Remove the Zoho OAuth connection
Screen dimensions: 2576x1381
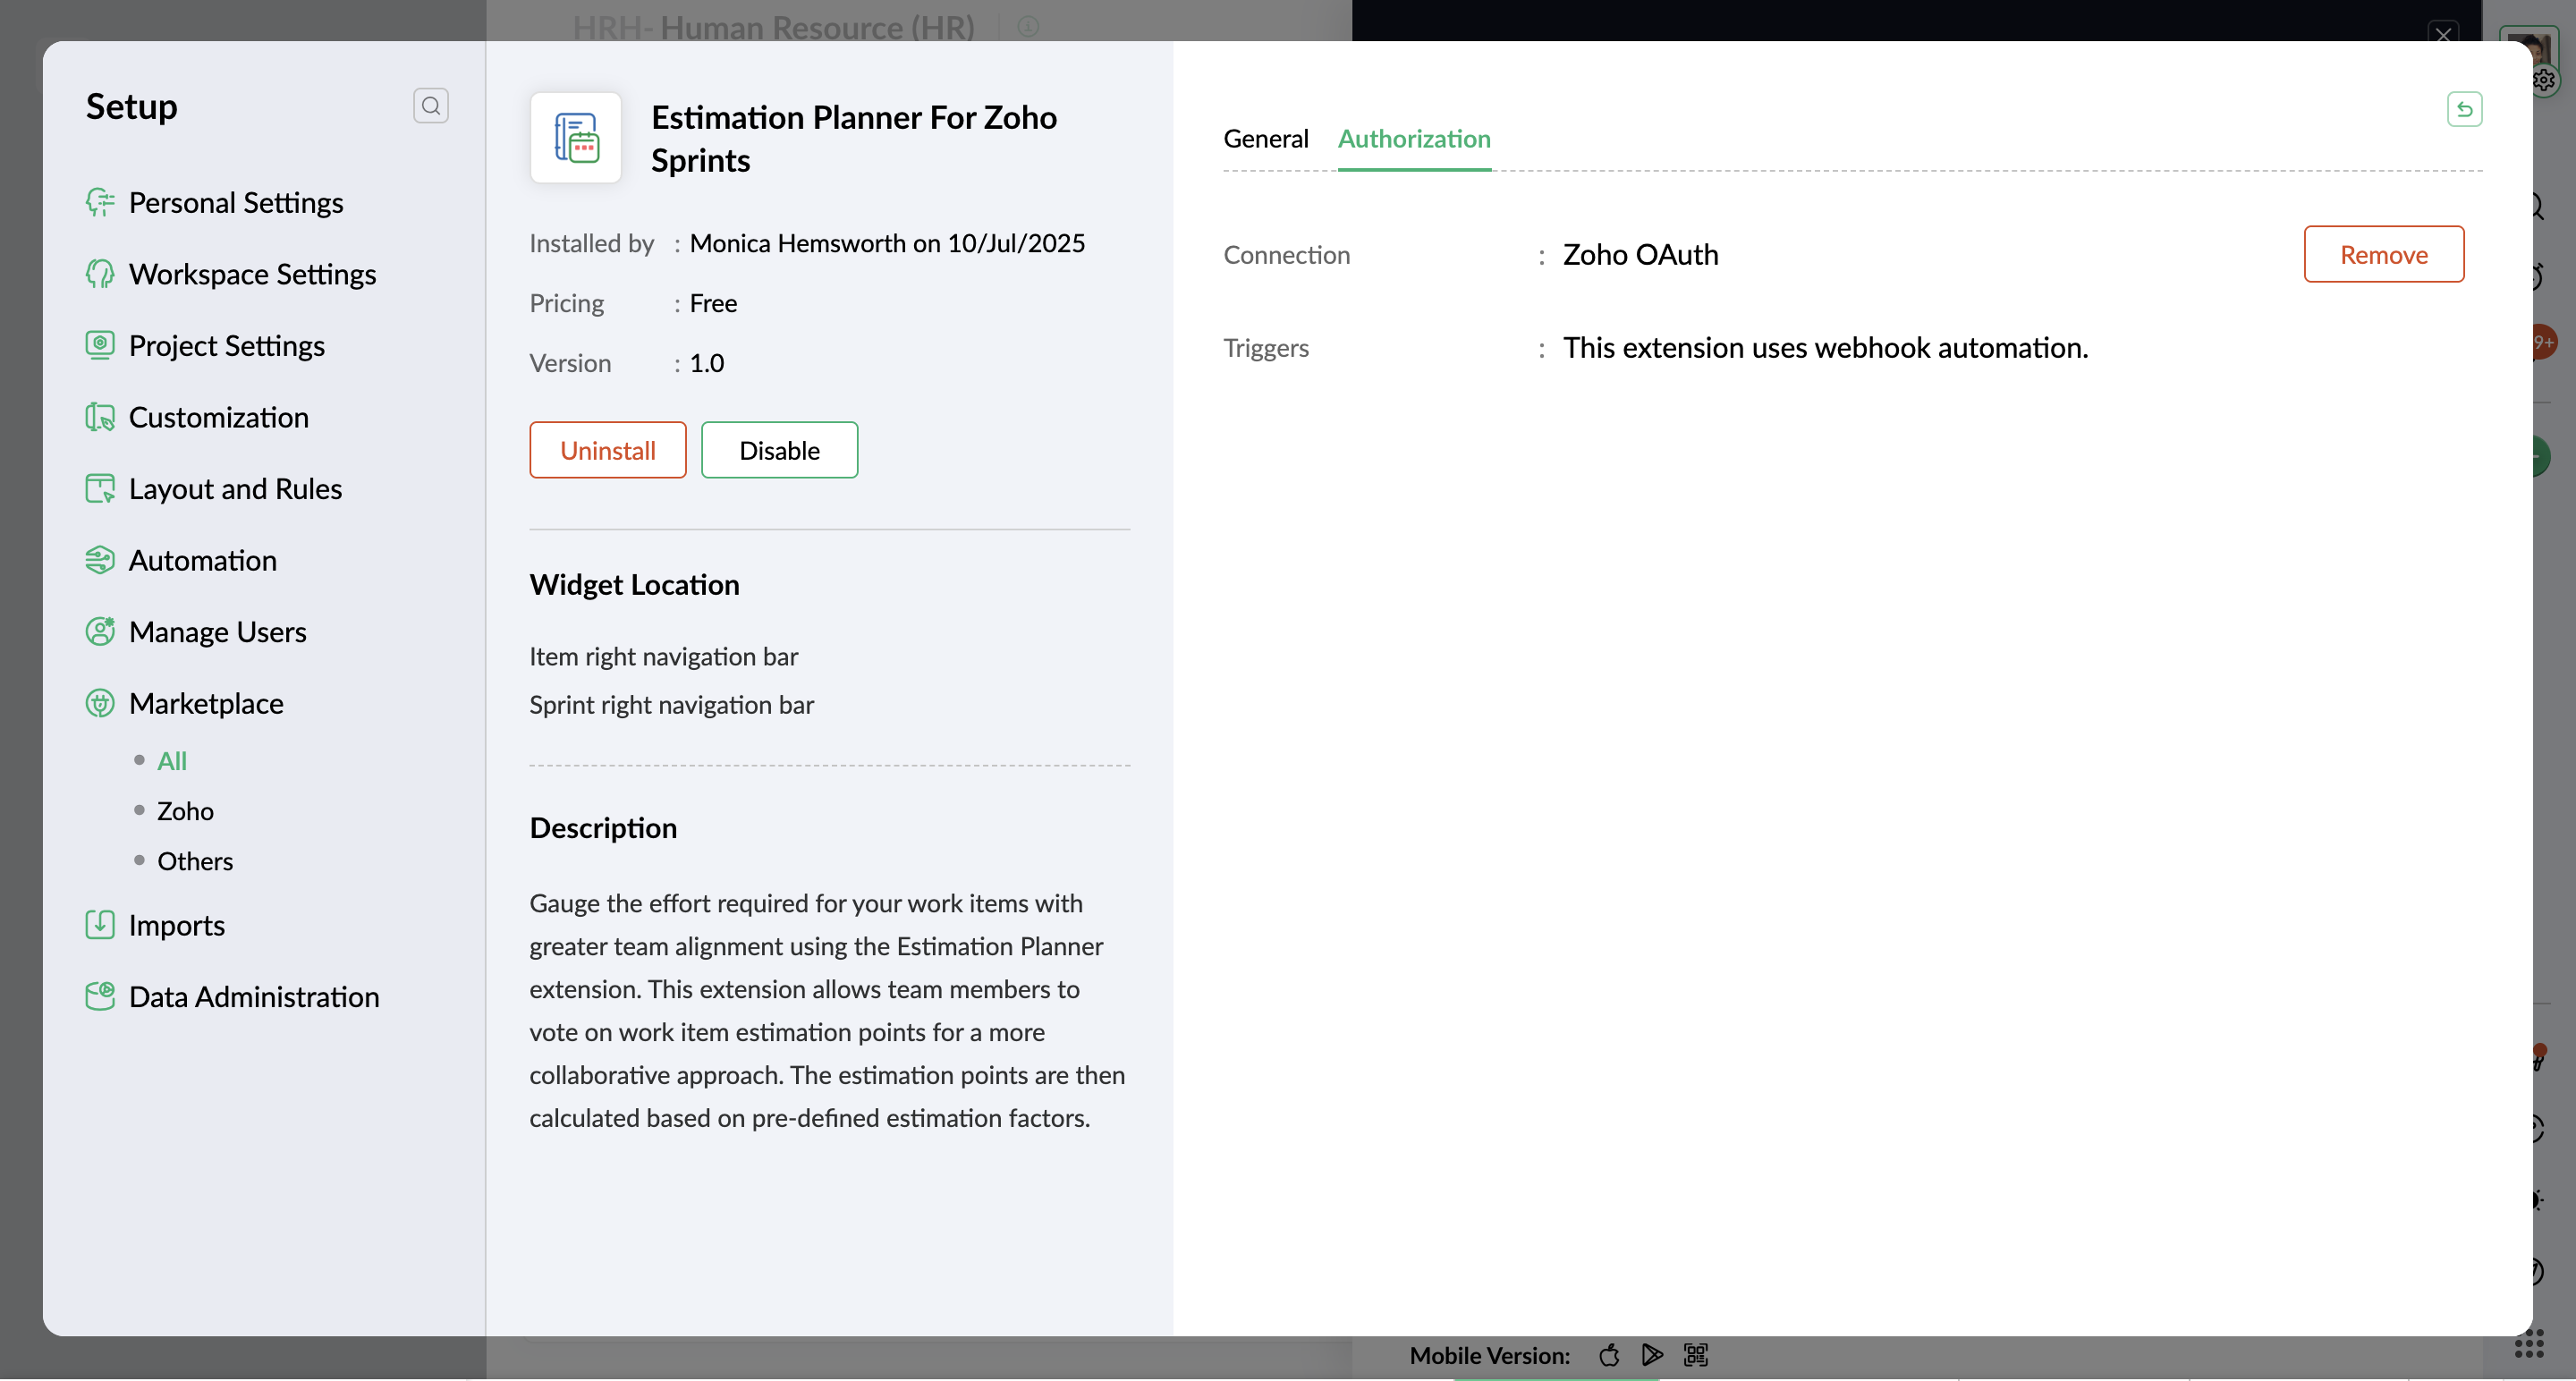(2384, 254)
